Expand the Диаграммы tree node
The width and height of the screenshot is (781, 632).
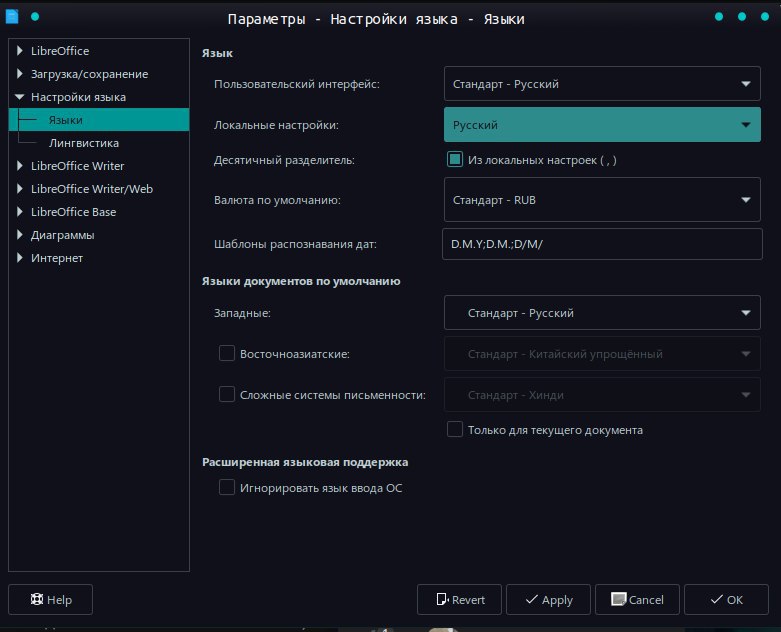pos(19,235)
